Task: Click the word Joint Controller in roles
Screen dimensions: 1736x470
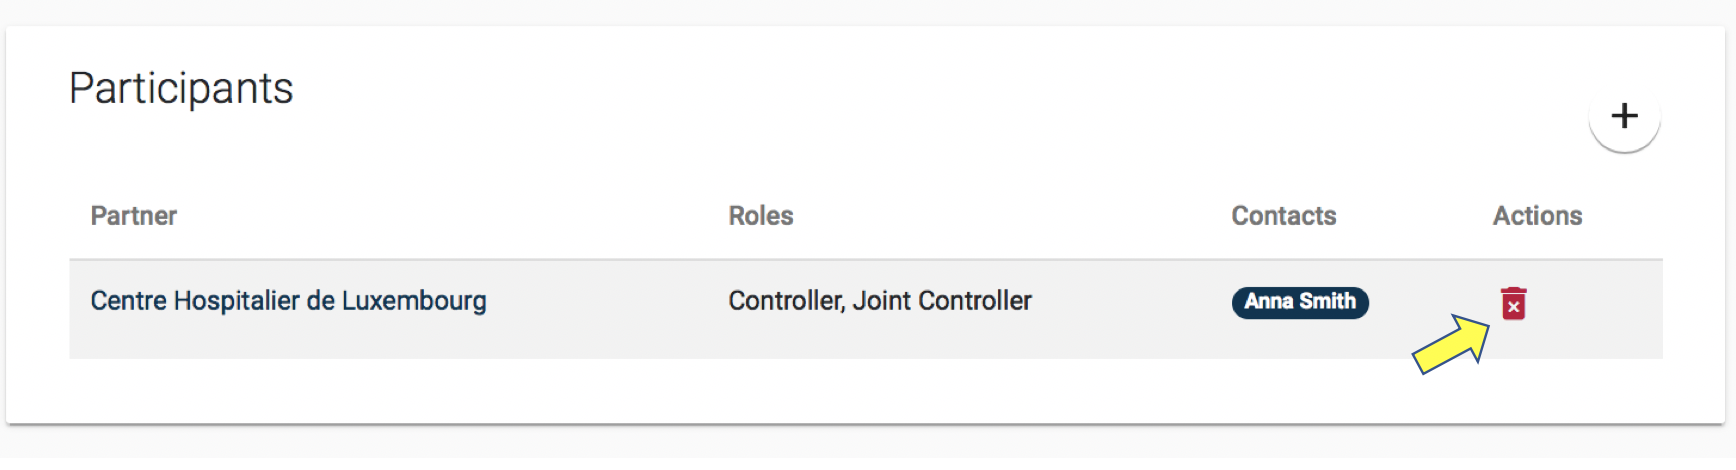Action: (x=942, y=301)
